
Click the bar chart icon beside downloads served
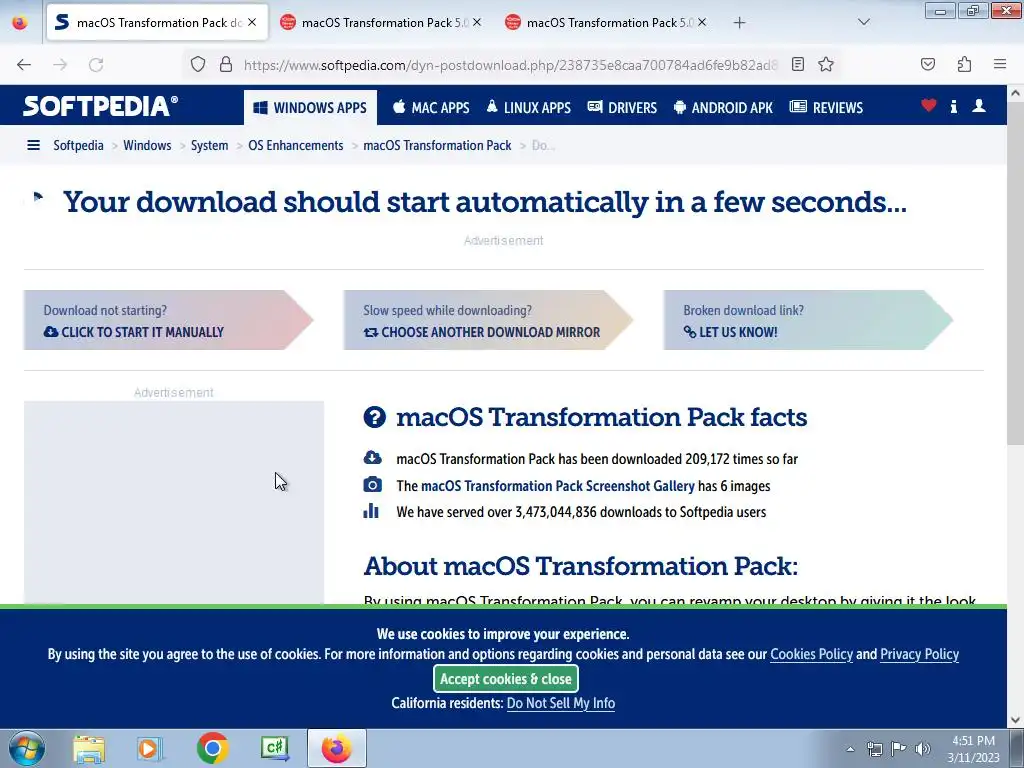coord(371,511)
